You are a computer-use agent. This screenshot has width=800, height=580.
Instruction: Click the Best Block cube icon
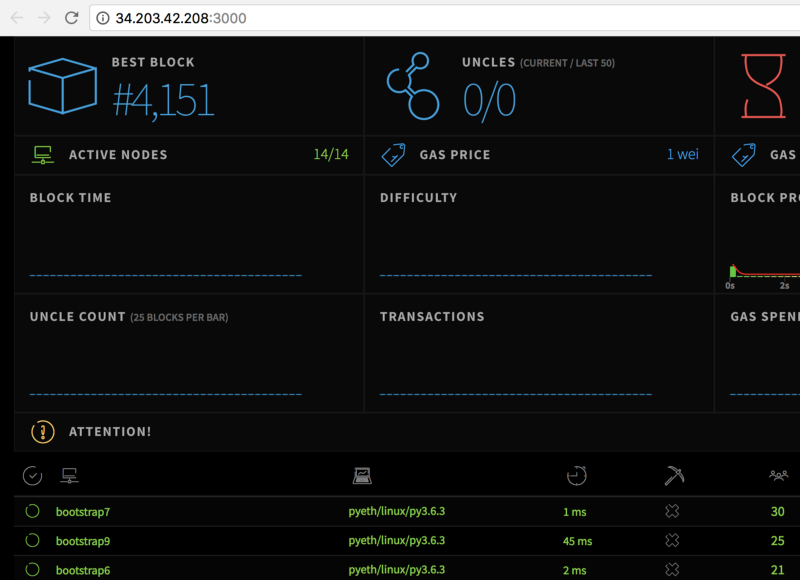(x=62, y=86)
